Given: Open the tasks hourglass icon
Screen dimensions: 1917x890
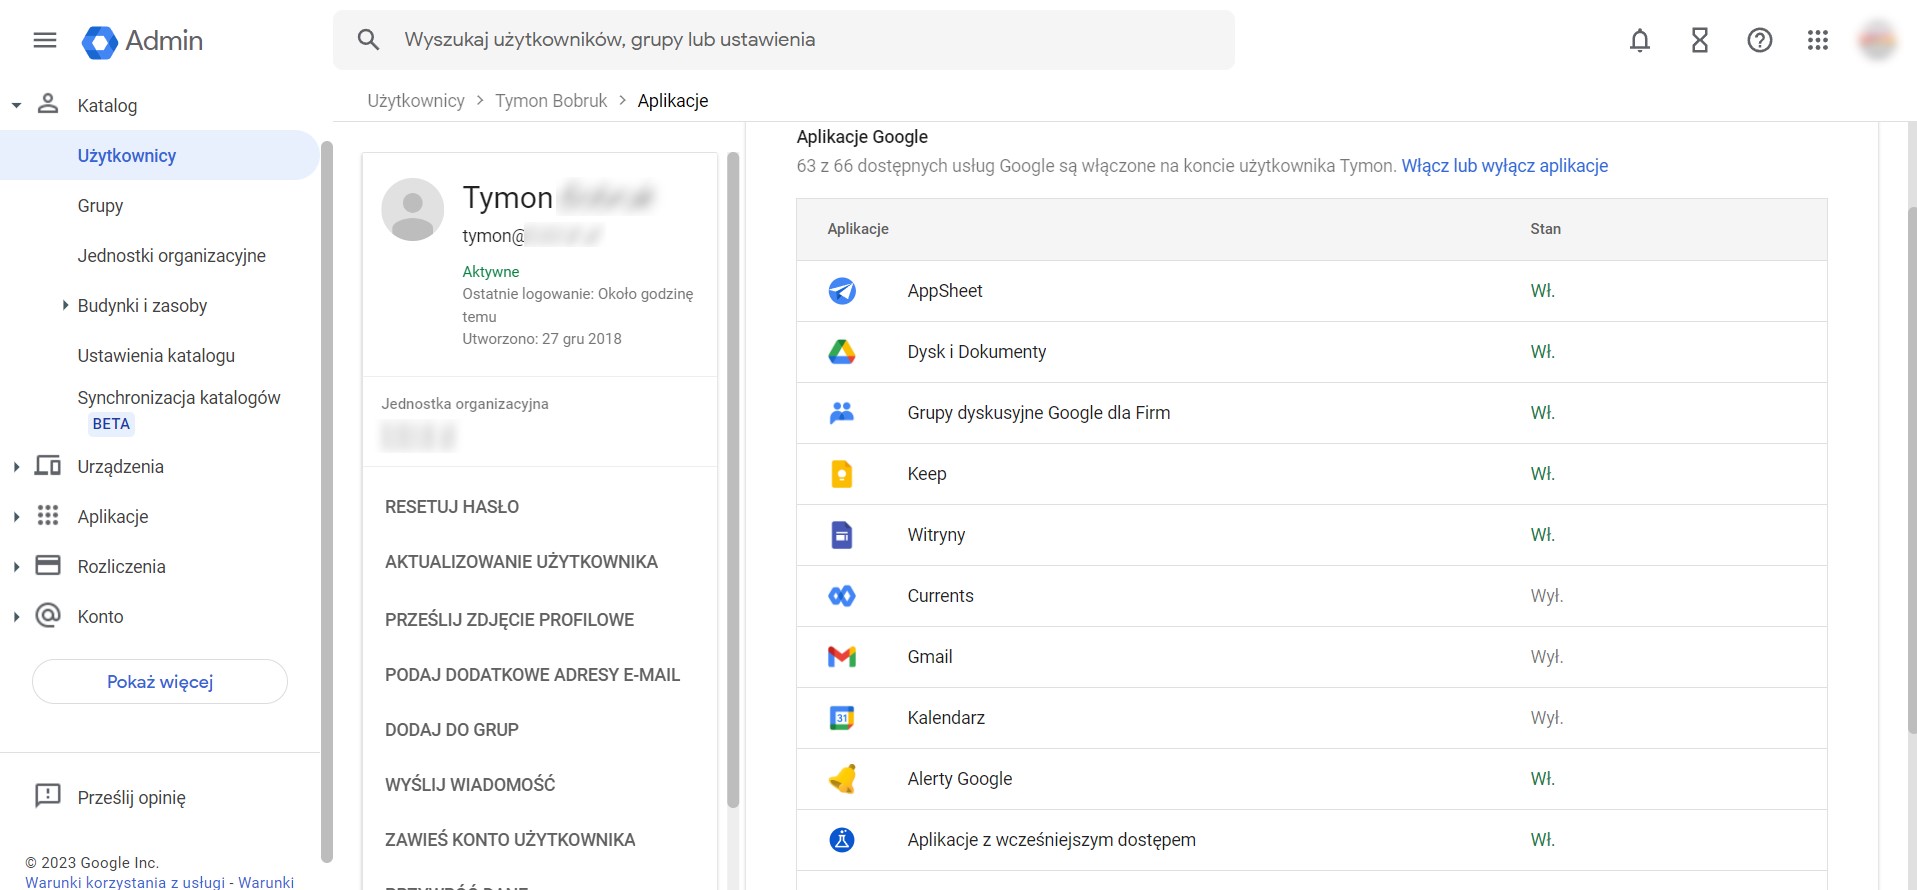Looking at the screenshot, I should pyautogui.click(x=1700, y=40).
